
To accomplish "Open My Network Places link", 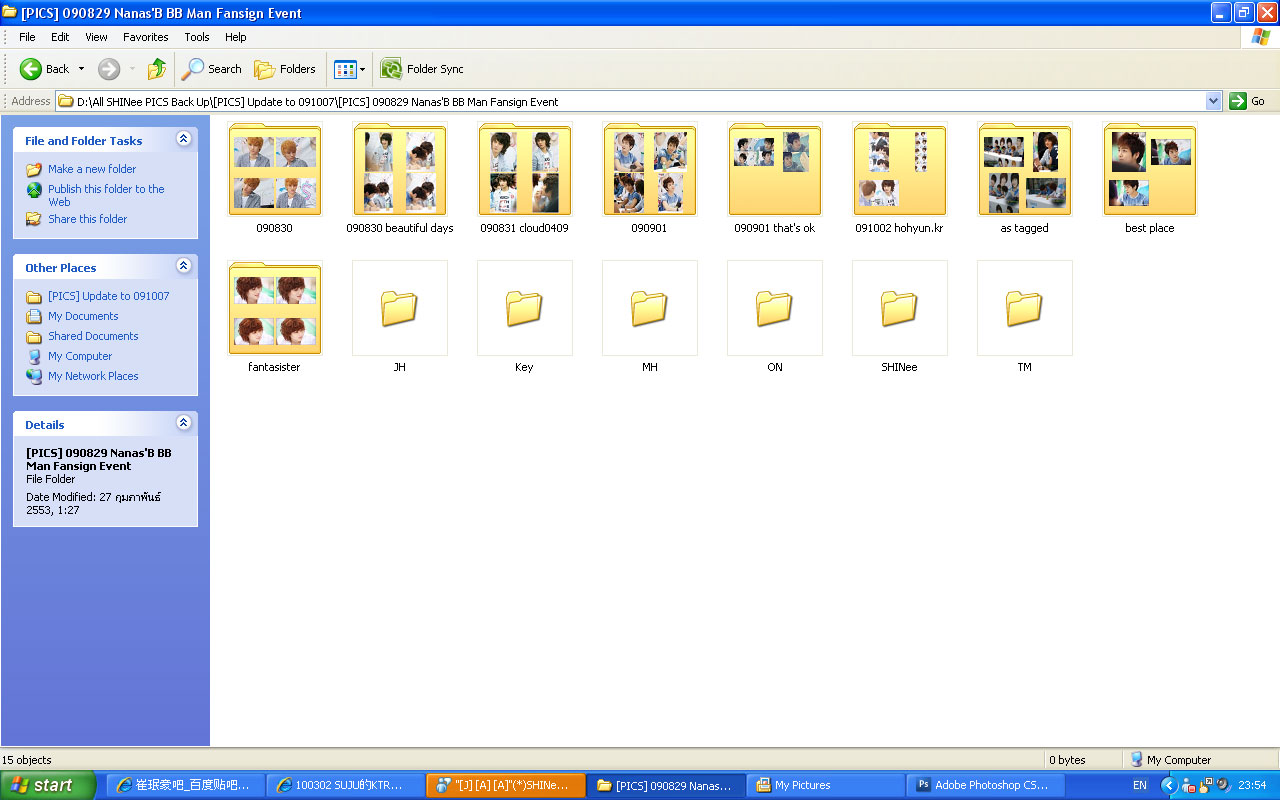I will pyautogui.click(x=93, y=376).
